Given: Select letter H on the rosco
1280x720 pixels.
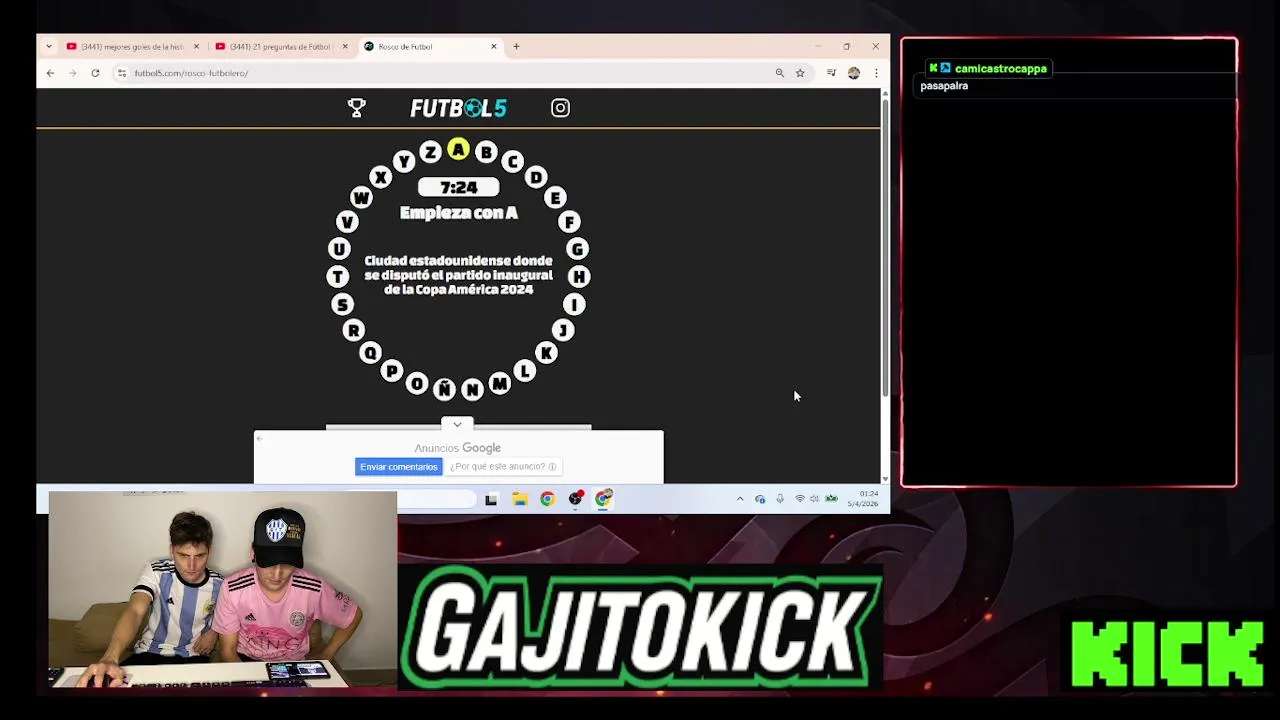Looking at the screenshot, I should [x=579, y=277].
